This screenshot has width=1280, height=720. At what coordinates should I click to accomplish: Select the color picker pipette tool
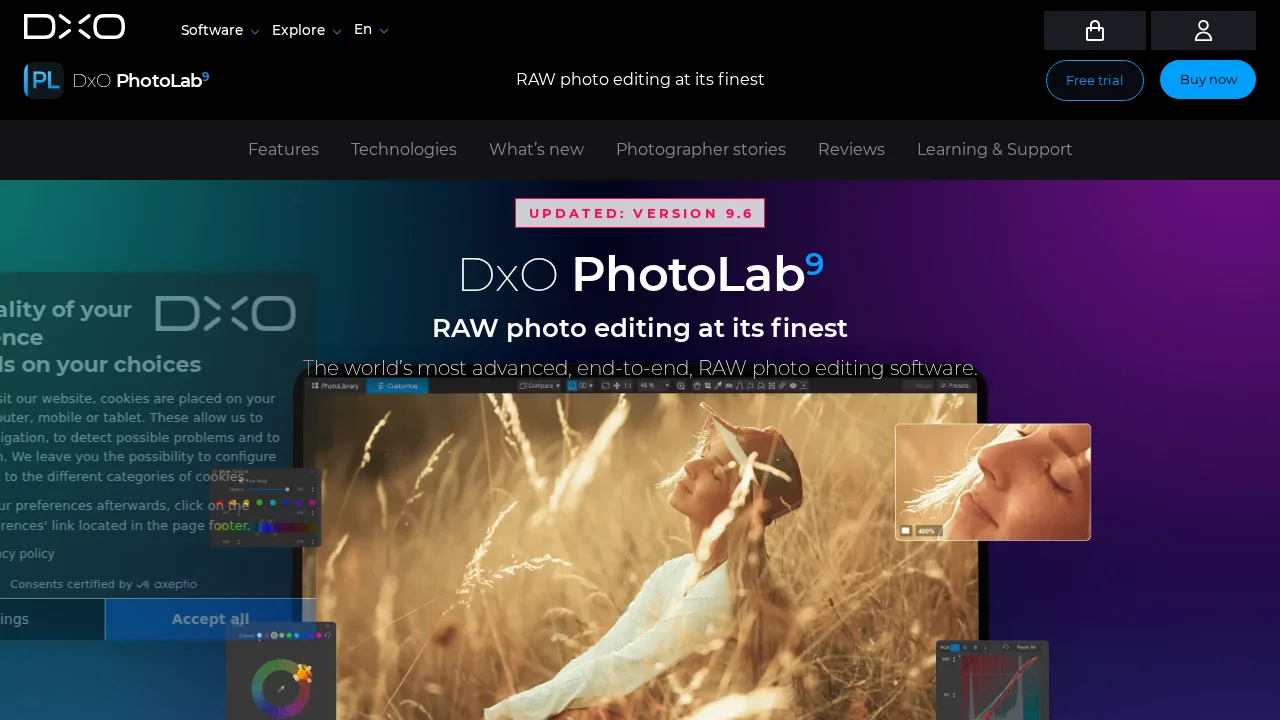pos(718,385)
